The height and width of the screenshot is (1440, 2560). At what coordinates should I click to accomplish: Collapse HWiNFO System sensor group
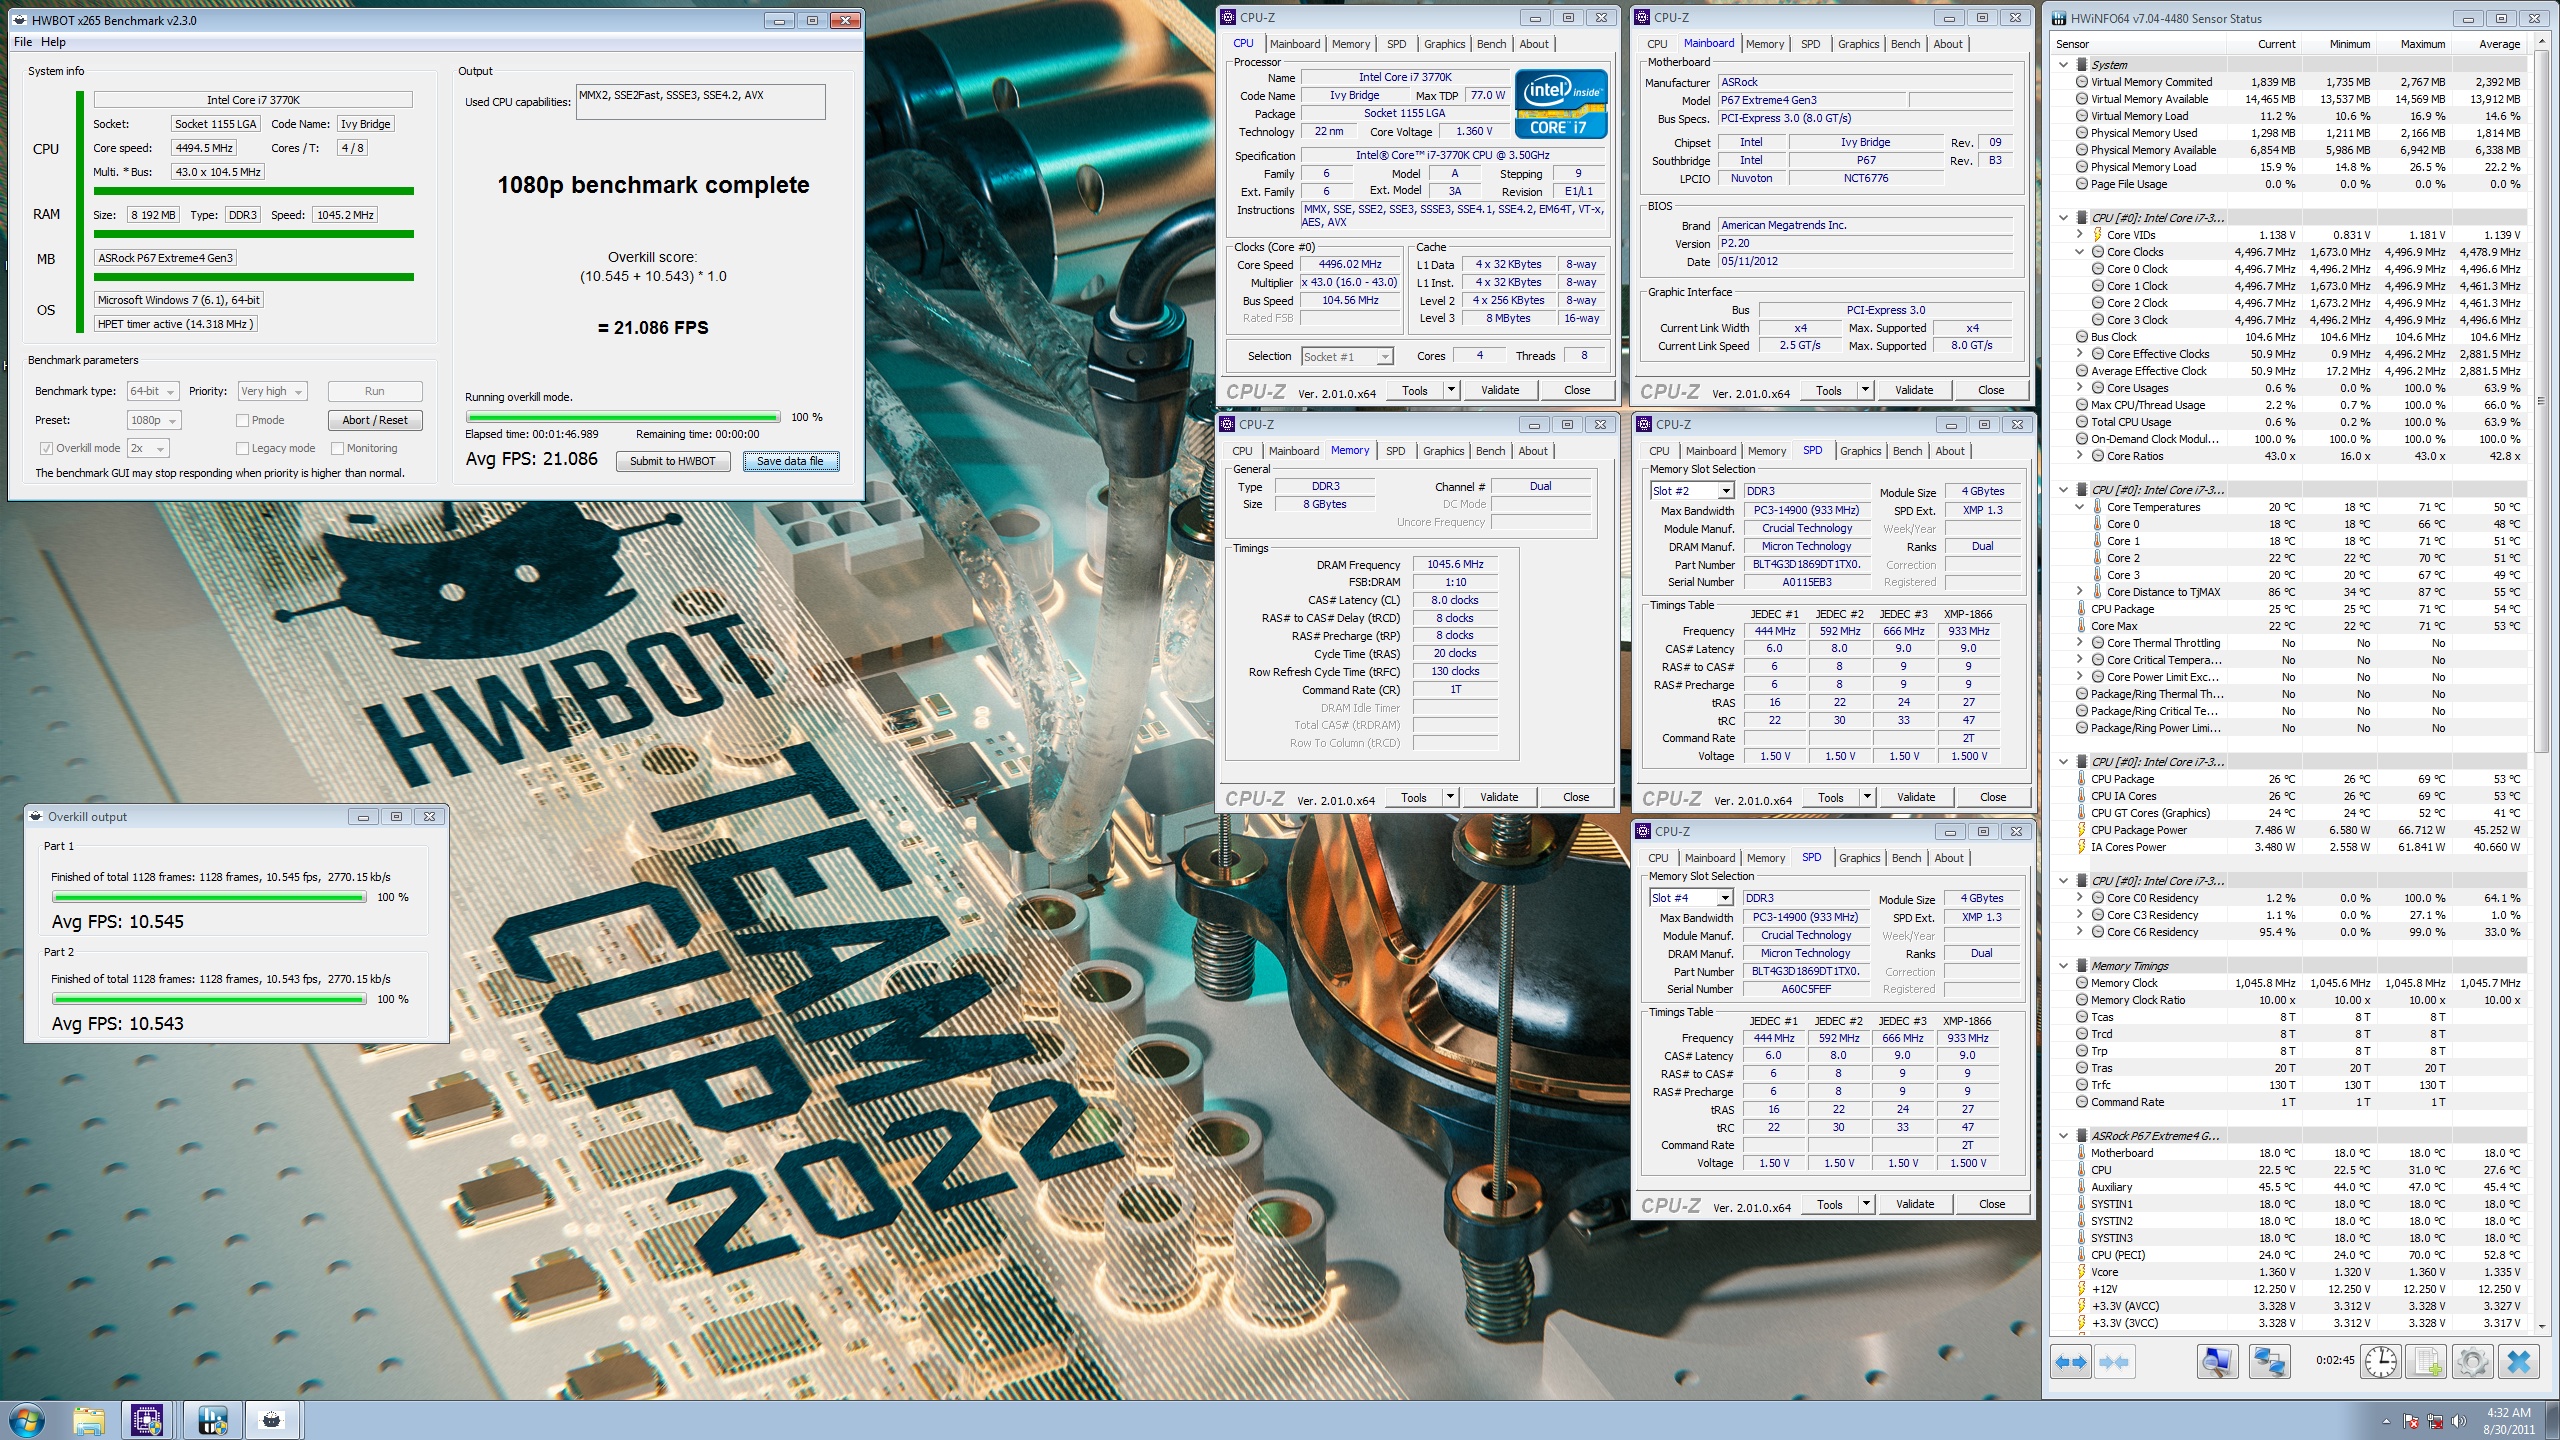[2063, 64]
